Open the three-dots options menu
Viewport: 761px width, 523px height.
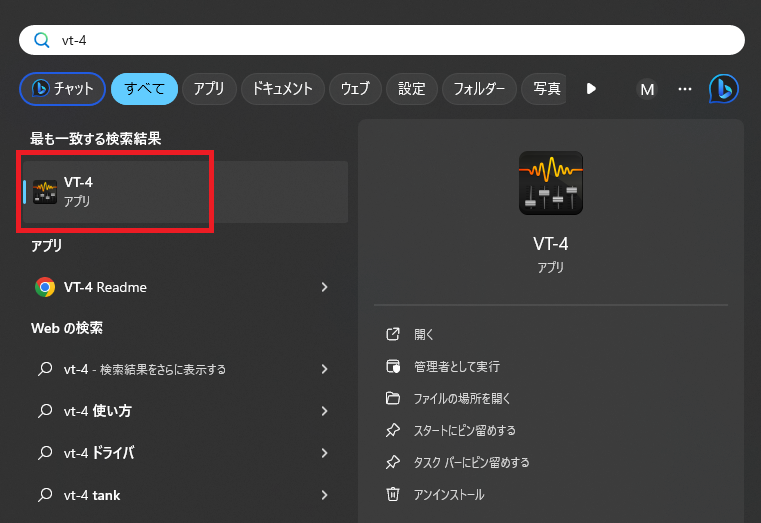coord(685,89)
